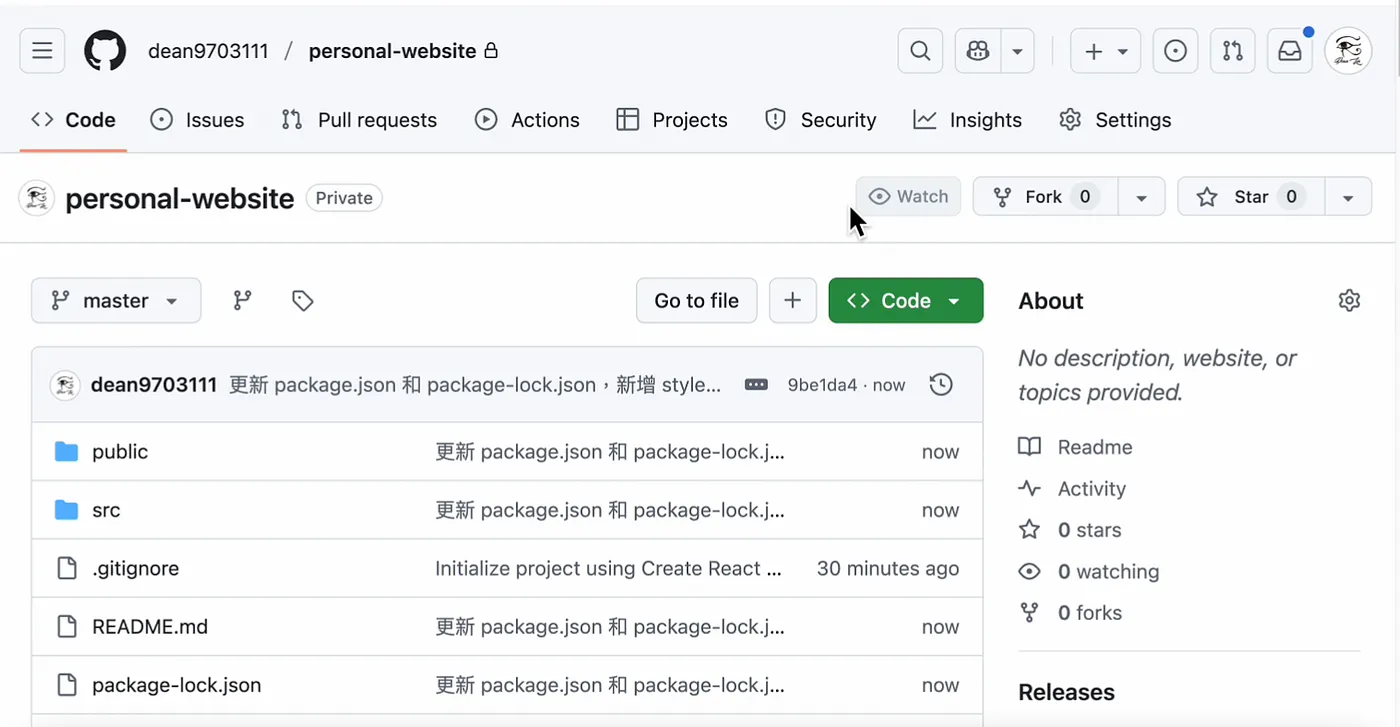Screen dimensions: 1400x727
Task: Expand the Fork dropdown arrow
Action: (1141, 197)
